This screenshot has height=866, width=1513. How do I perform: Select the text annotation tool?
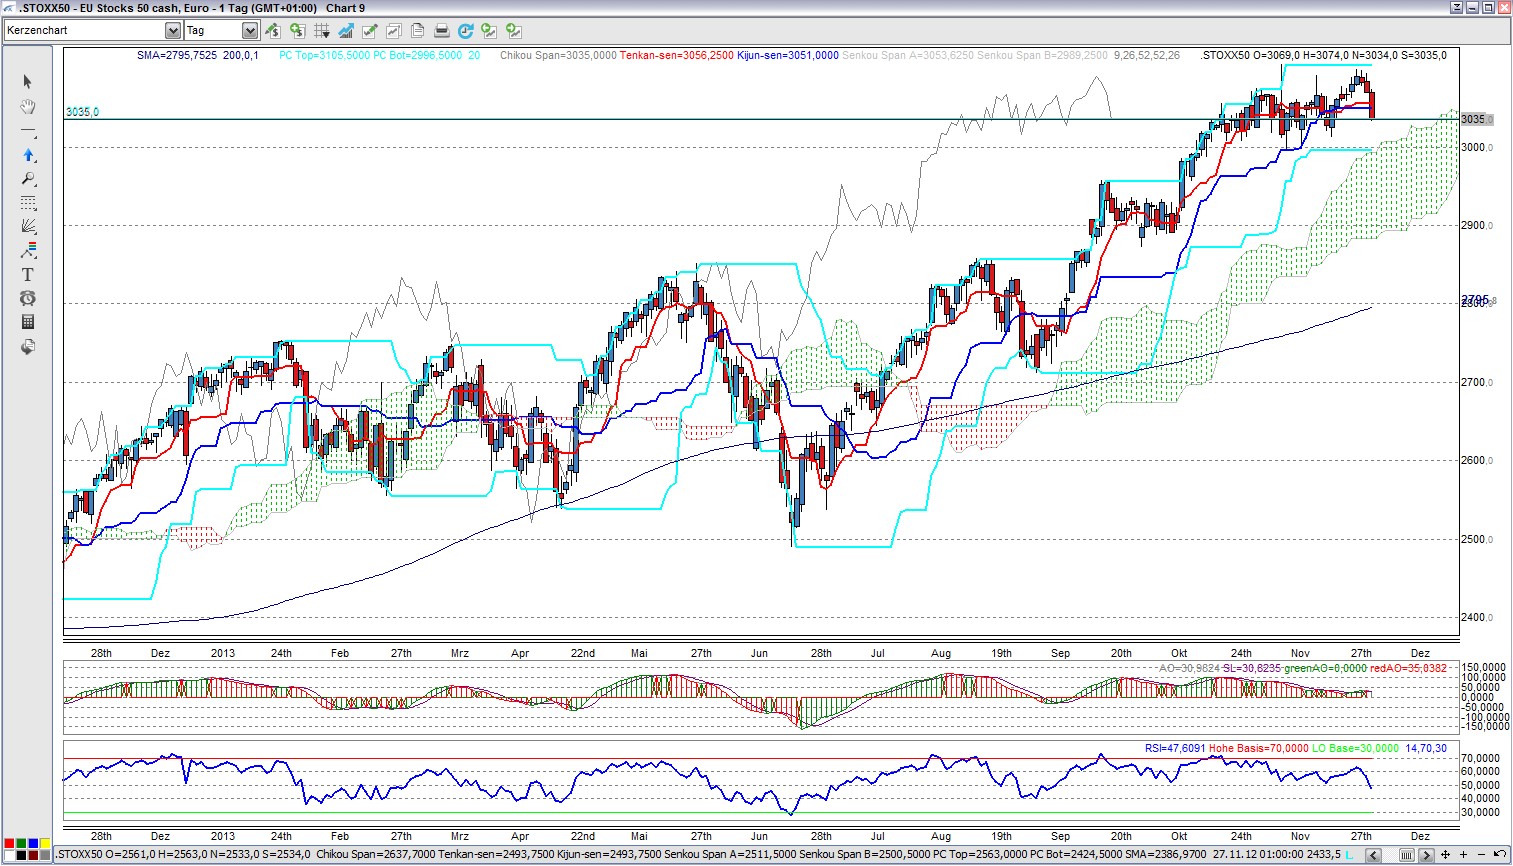pos(28,274)
